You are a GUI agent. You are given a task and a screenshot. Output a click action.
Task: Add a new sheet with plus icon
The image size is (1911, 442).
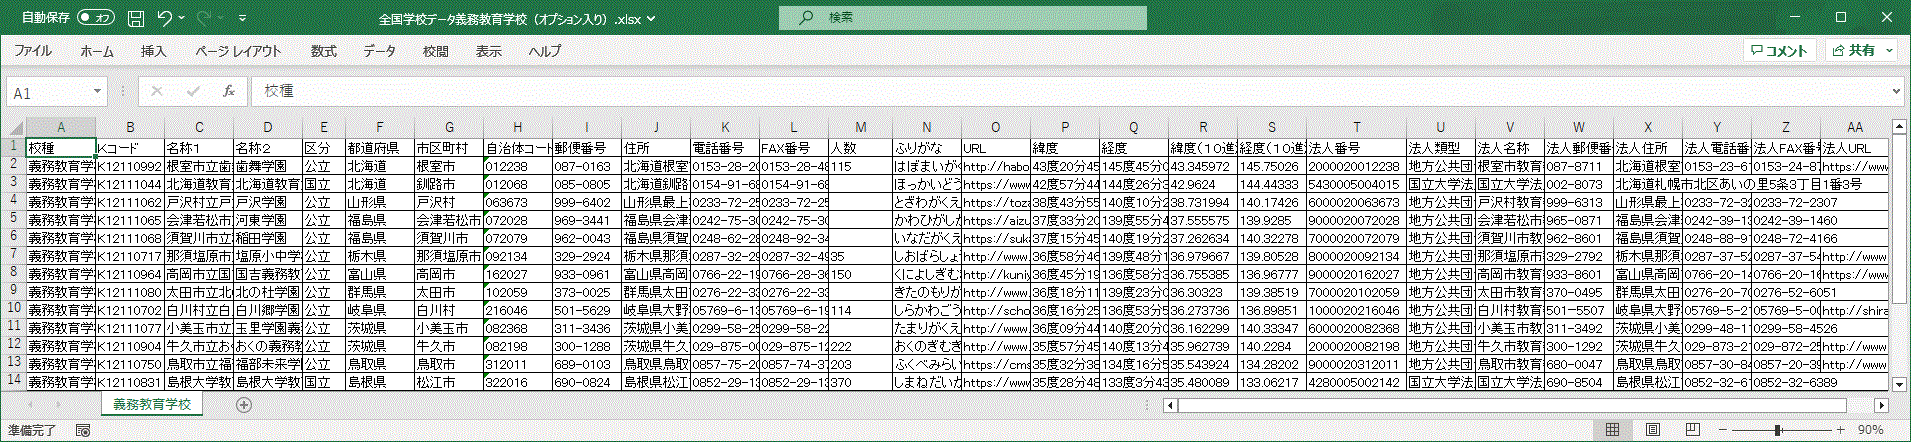click(244, 405)
